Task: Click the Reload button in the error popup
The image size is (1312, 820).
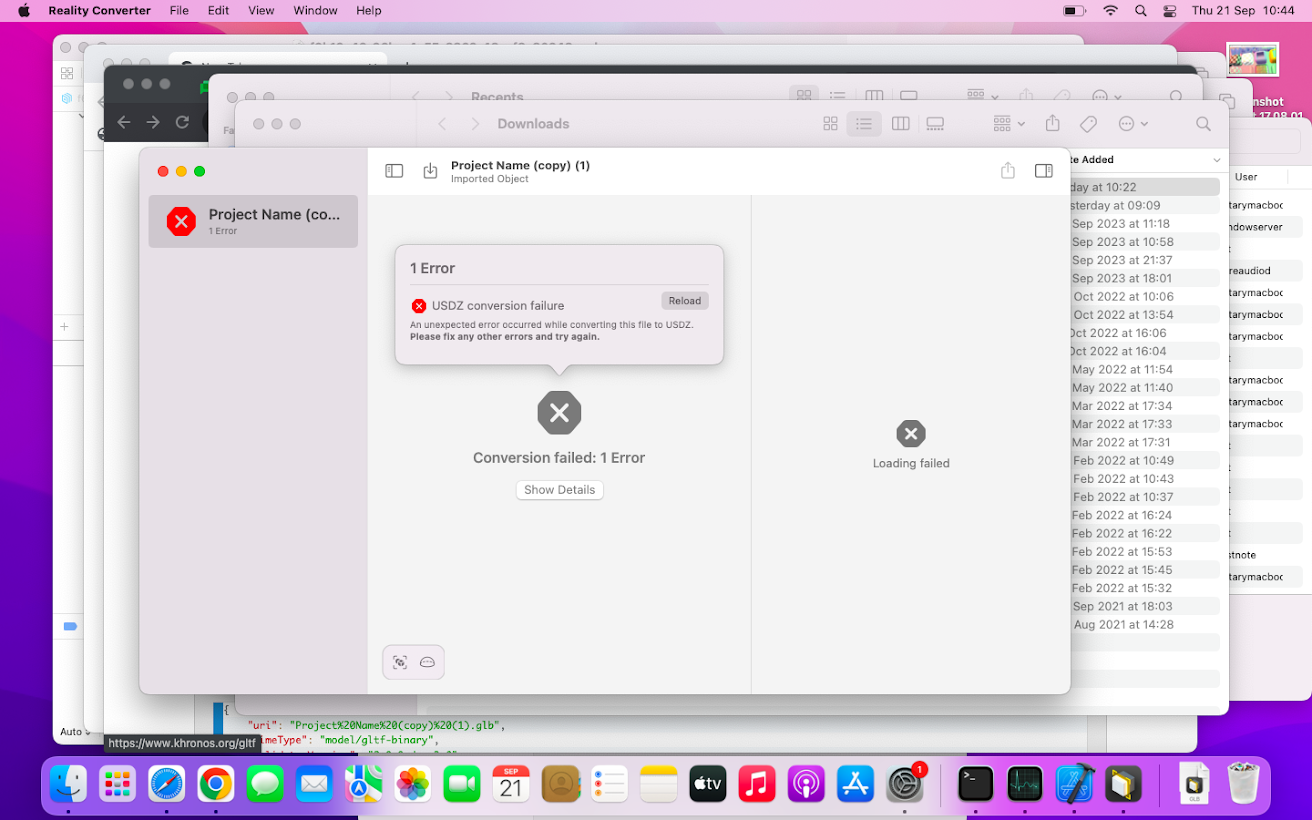Action: [685, 301]
